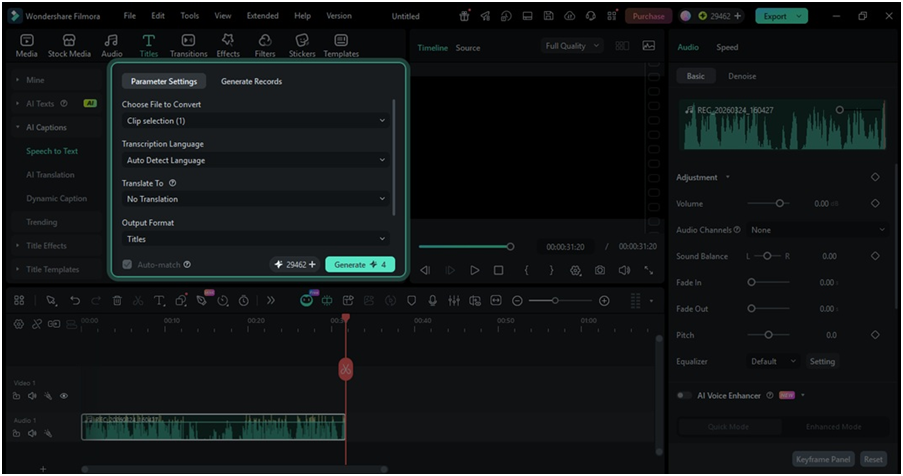Click the scissors split icon on playhead
Viewport: 903px width, 476px height.
tap(346, 369)
